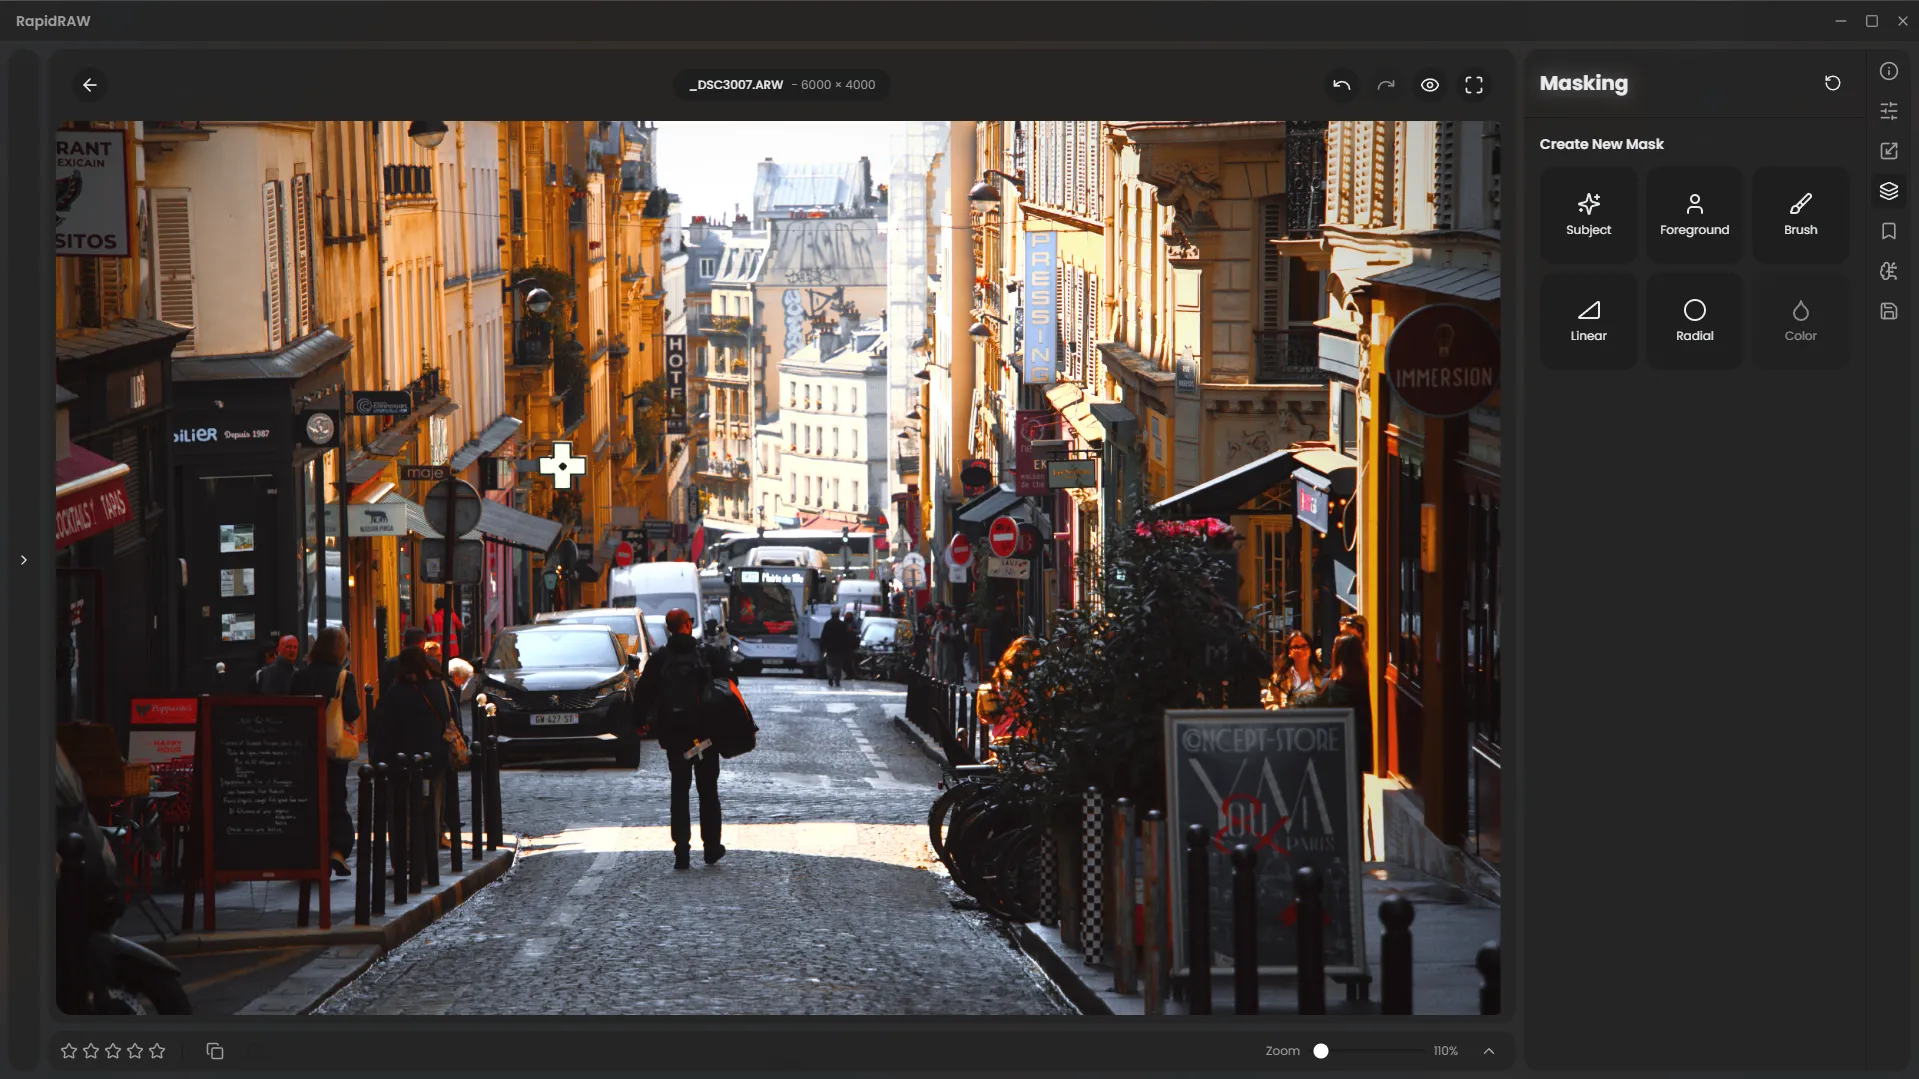
Task: Click the Zoom slider handle
Action: [x=1321, y=1051]
